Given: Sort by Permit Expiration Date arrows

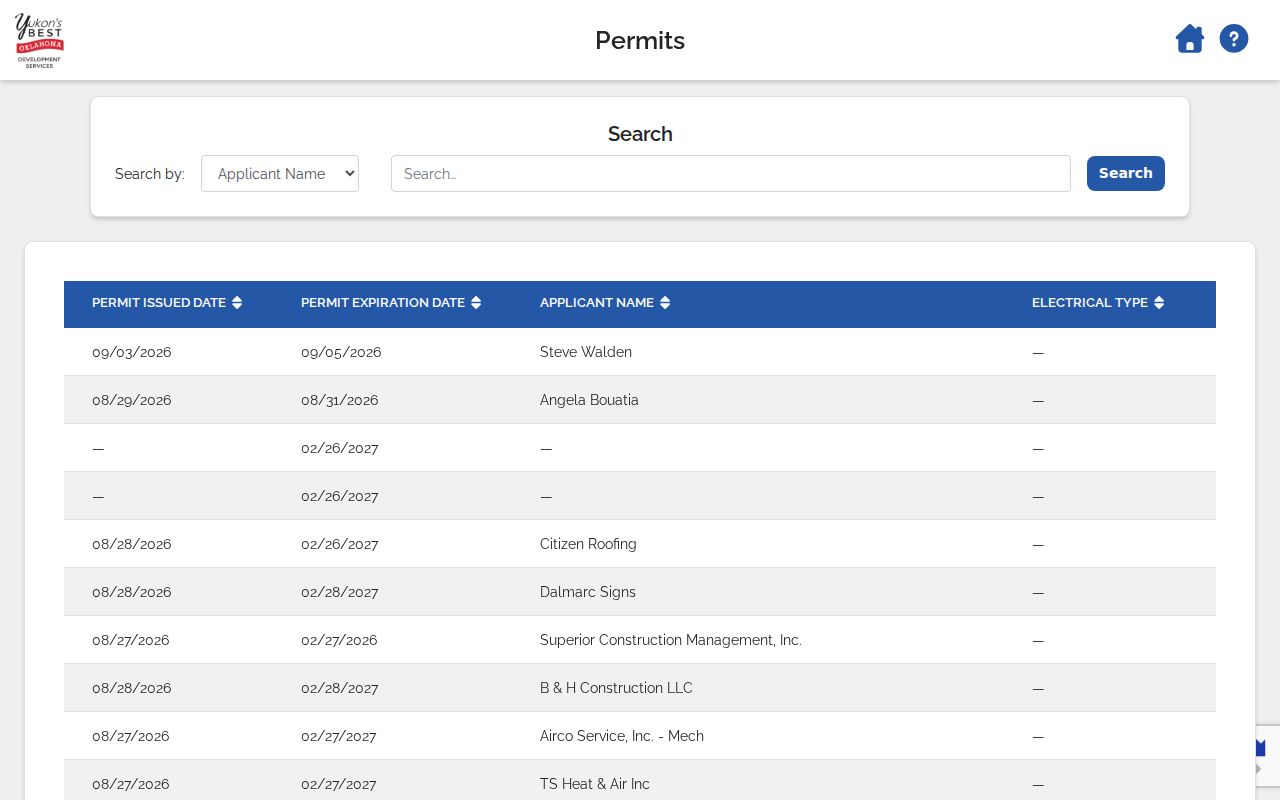Looking at the screenshot, I should coord(476,303).
